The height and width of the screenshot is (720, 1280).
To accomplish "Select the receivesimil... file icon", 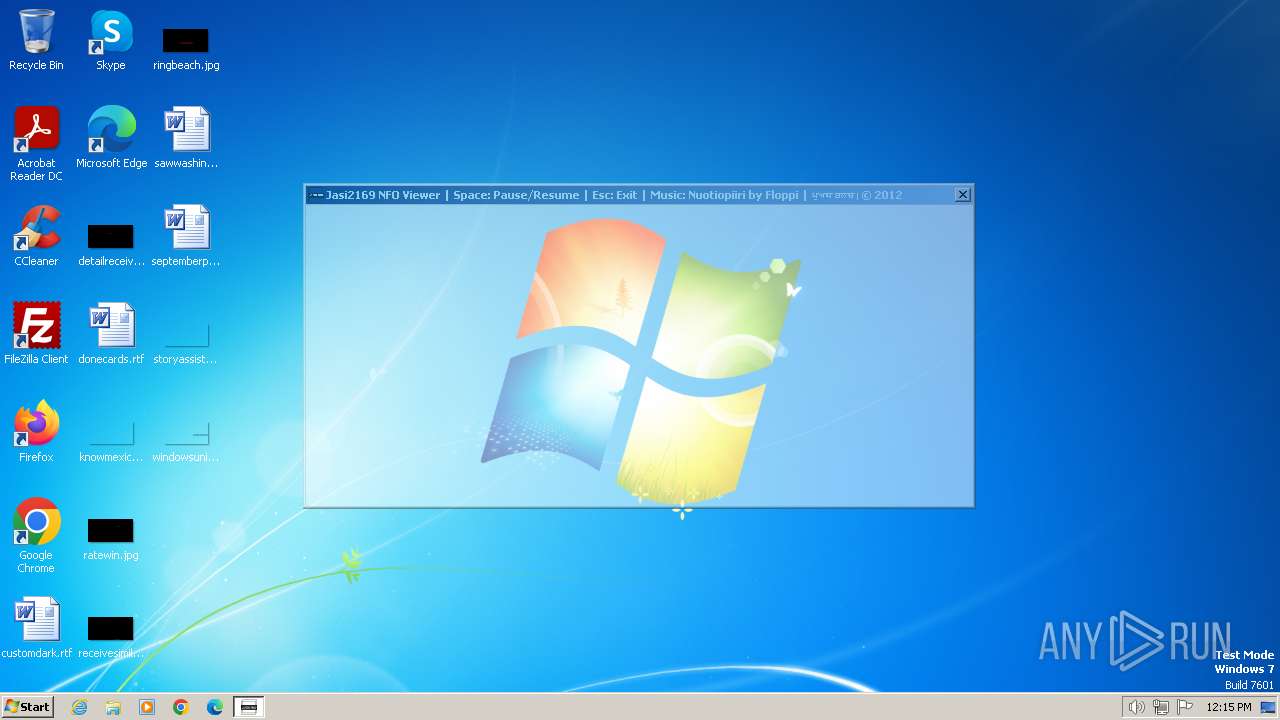I will [111, 637].
